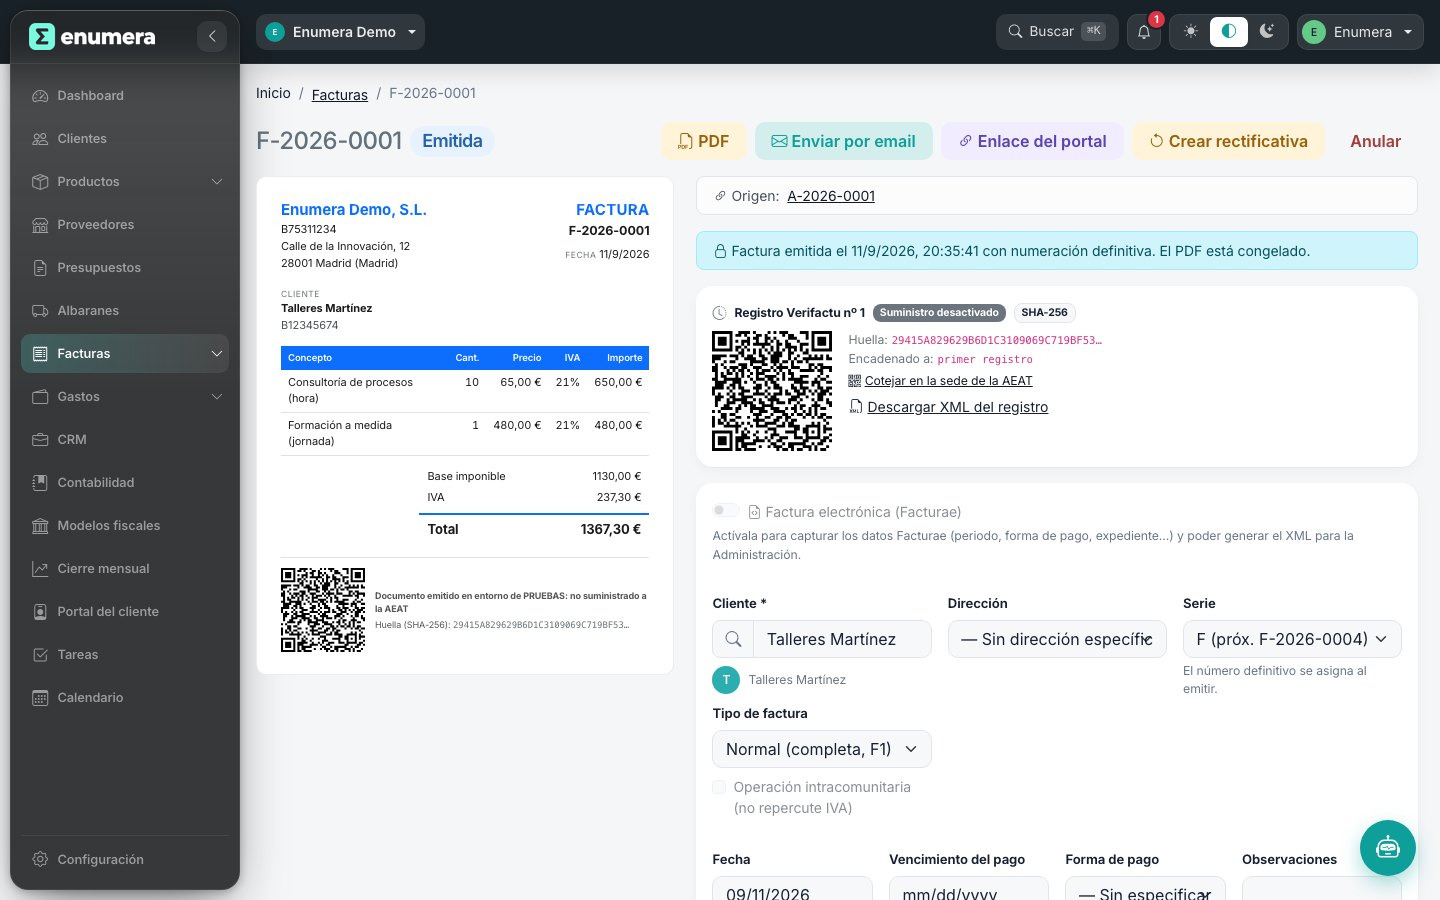The image size is (1440, 900).
Task: Collapse the sidebar with the arrow button
Action: click(211, 37)
